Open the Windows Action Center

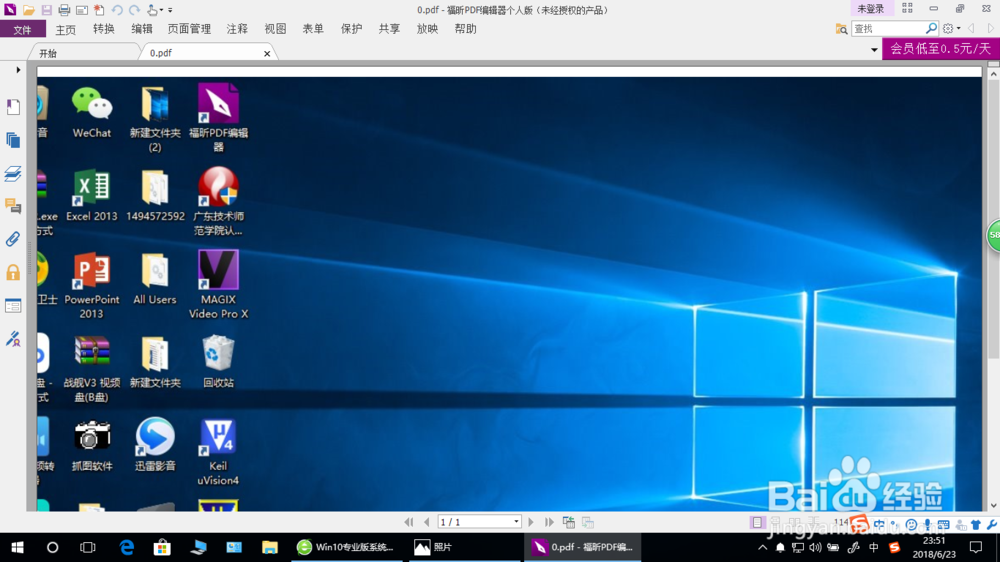(x=976, y=547)
